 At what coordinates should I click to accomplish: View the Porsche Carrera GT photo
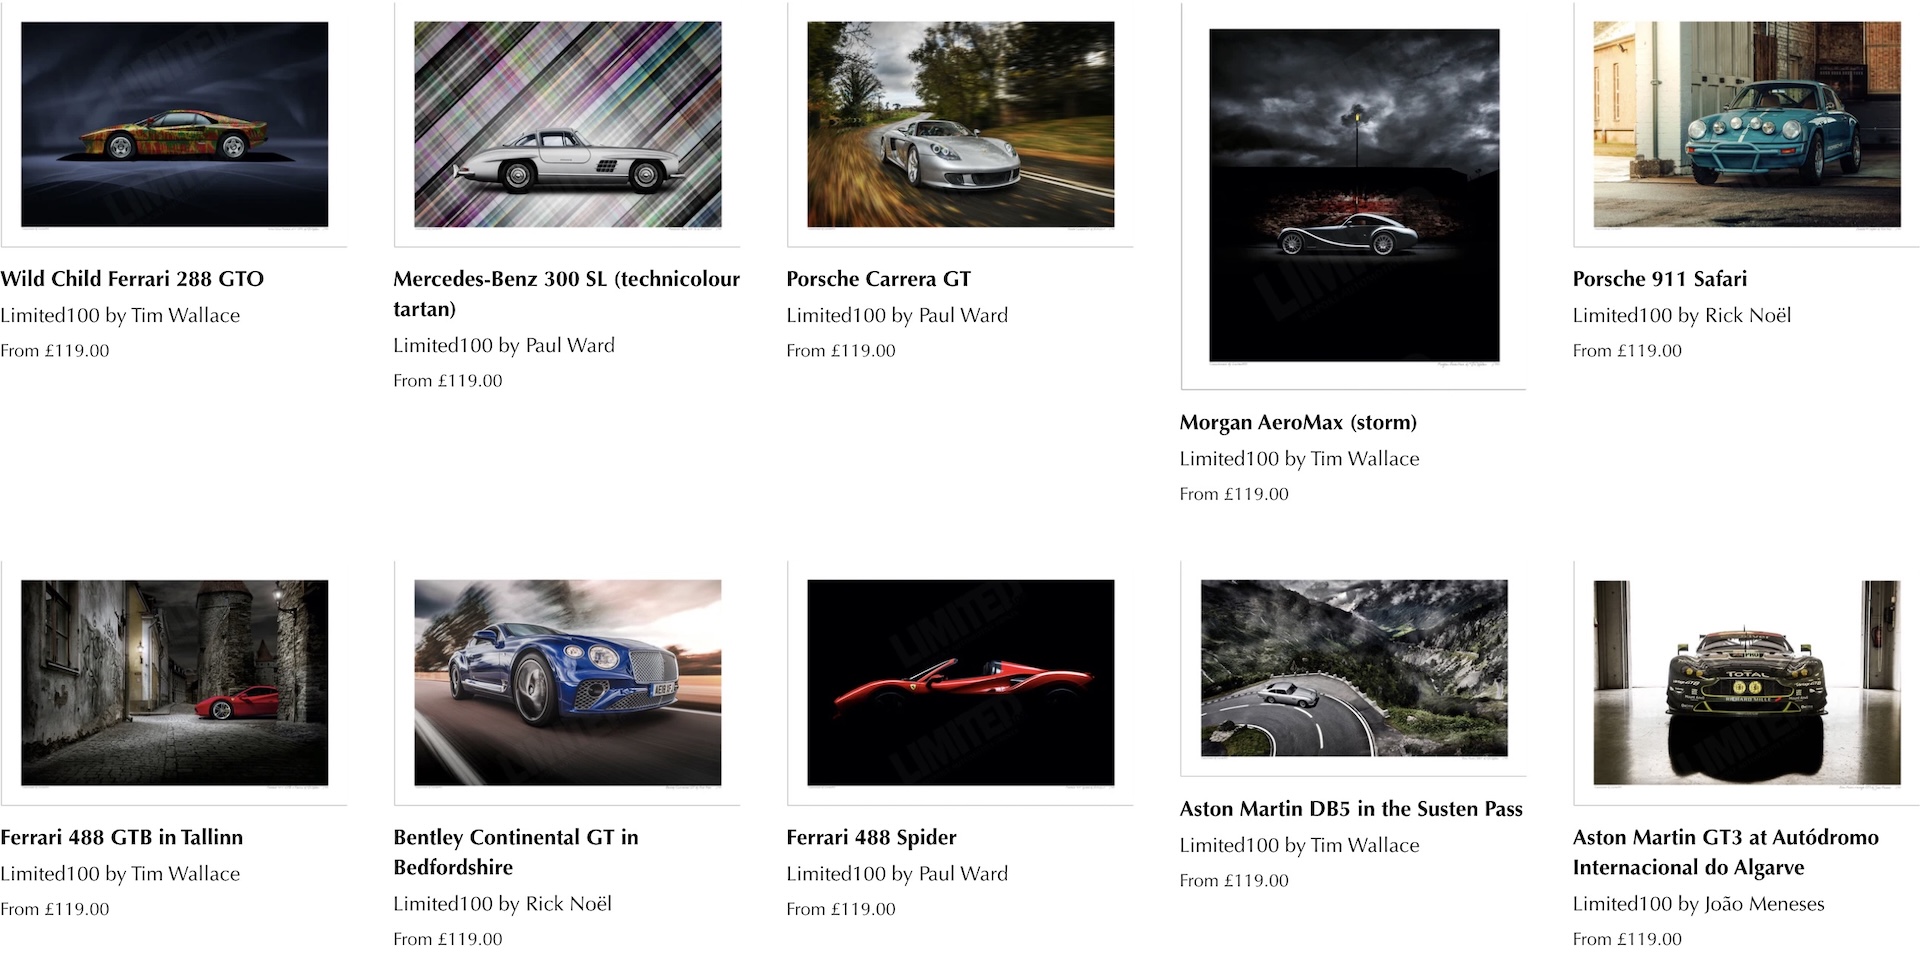pos(960,124)
